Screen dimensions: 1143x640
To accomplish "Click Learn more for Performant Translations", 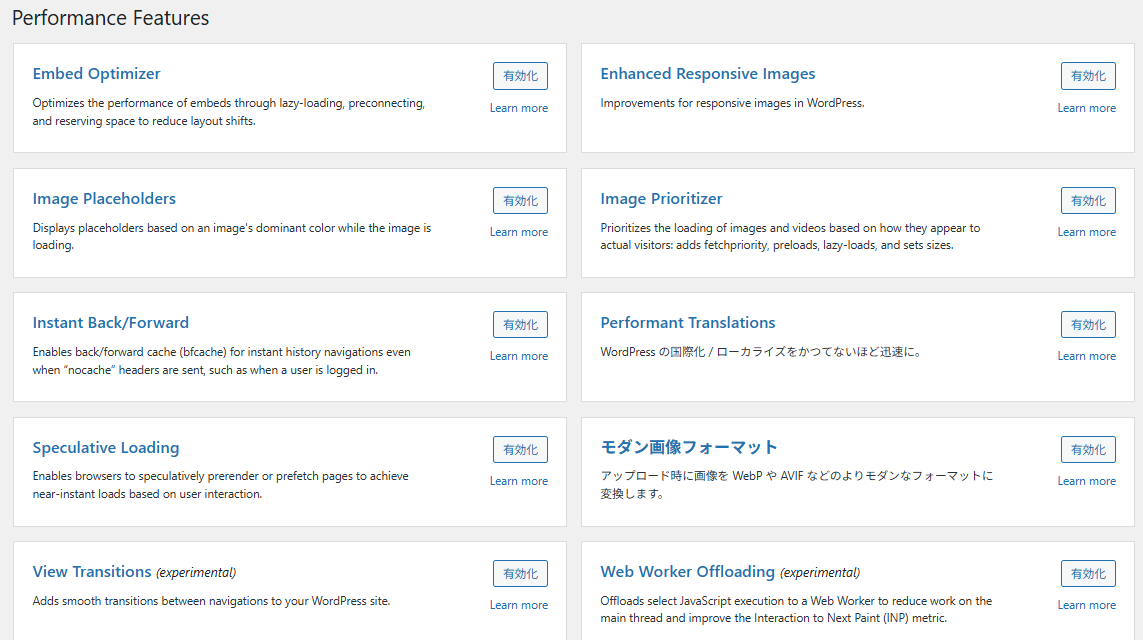I will [x=1087, y=356].
